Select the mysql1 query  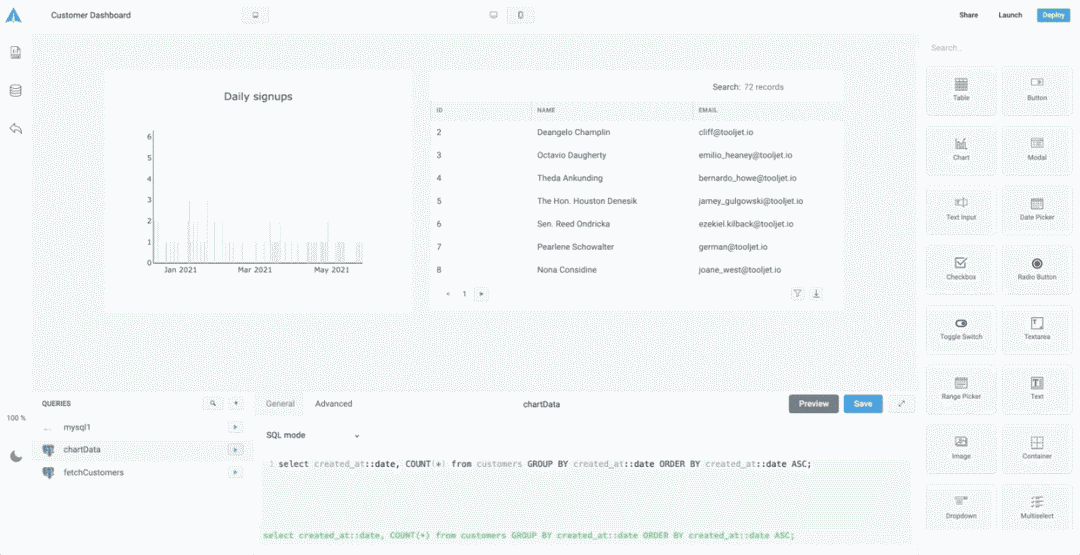point(77,428)
